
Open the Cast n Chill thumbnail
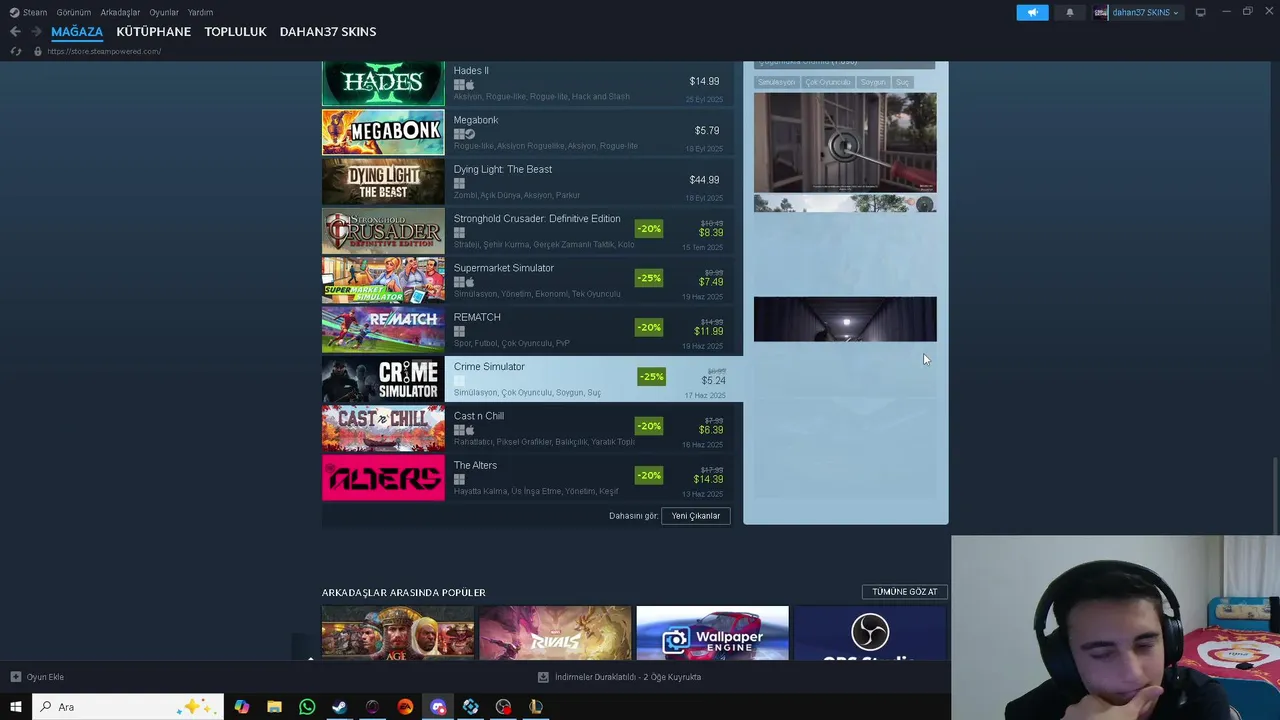click(x=383, y=428)
